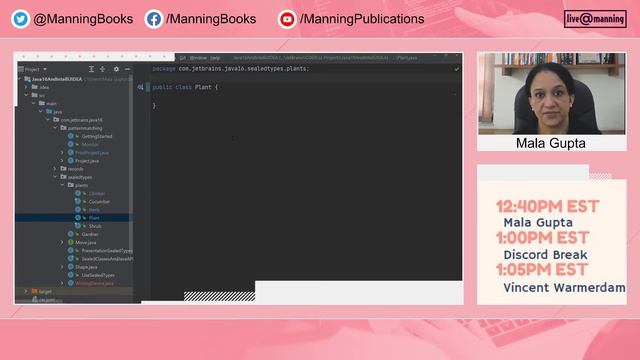Open the Window menu
Image resolution: width=640 pixels, height=360 pixels.
tap(198, 58)
